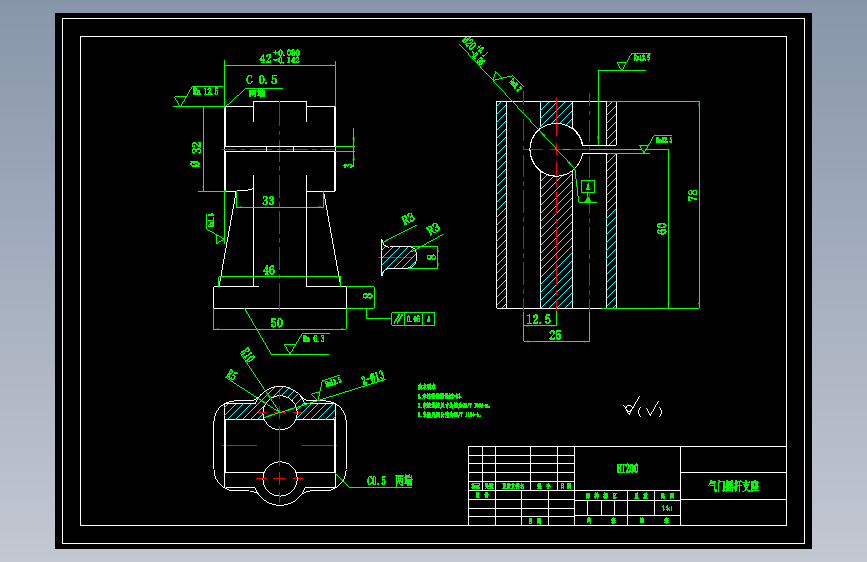This screenshot has width=867, height=562.
Task: Pick the Ra 6.3 roughness symbol below the base
Action: (x=307, y=343)
